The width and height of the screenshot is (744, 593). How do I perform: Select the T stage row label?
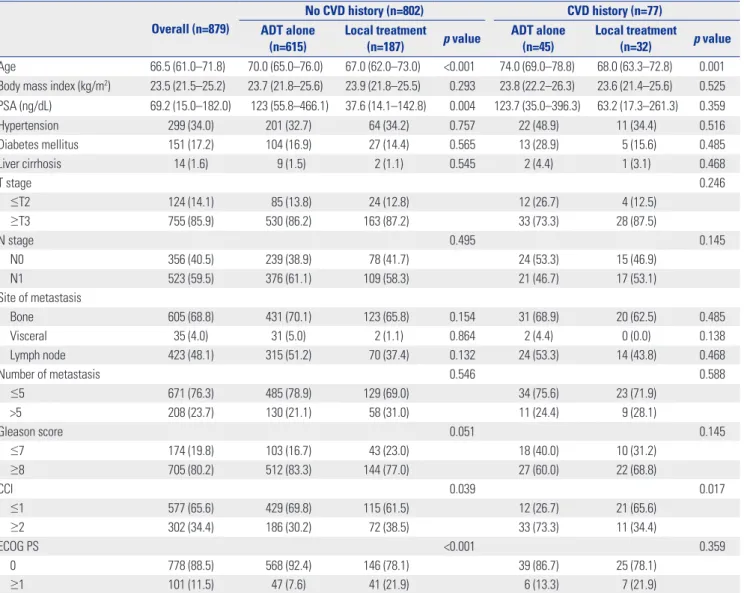coord(16,183)
